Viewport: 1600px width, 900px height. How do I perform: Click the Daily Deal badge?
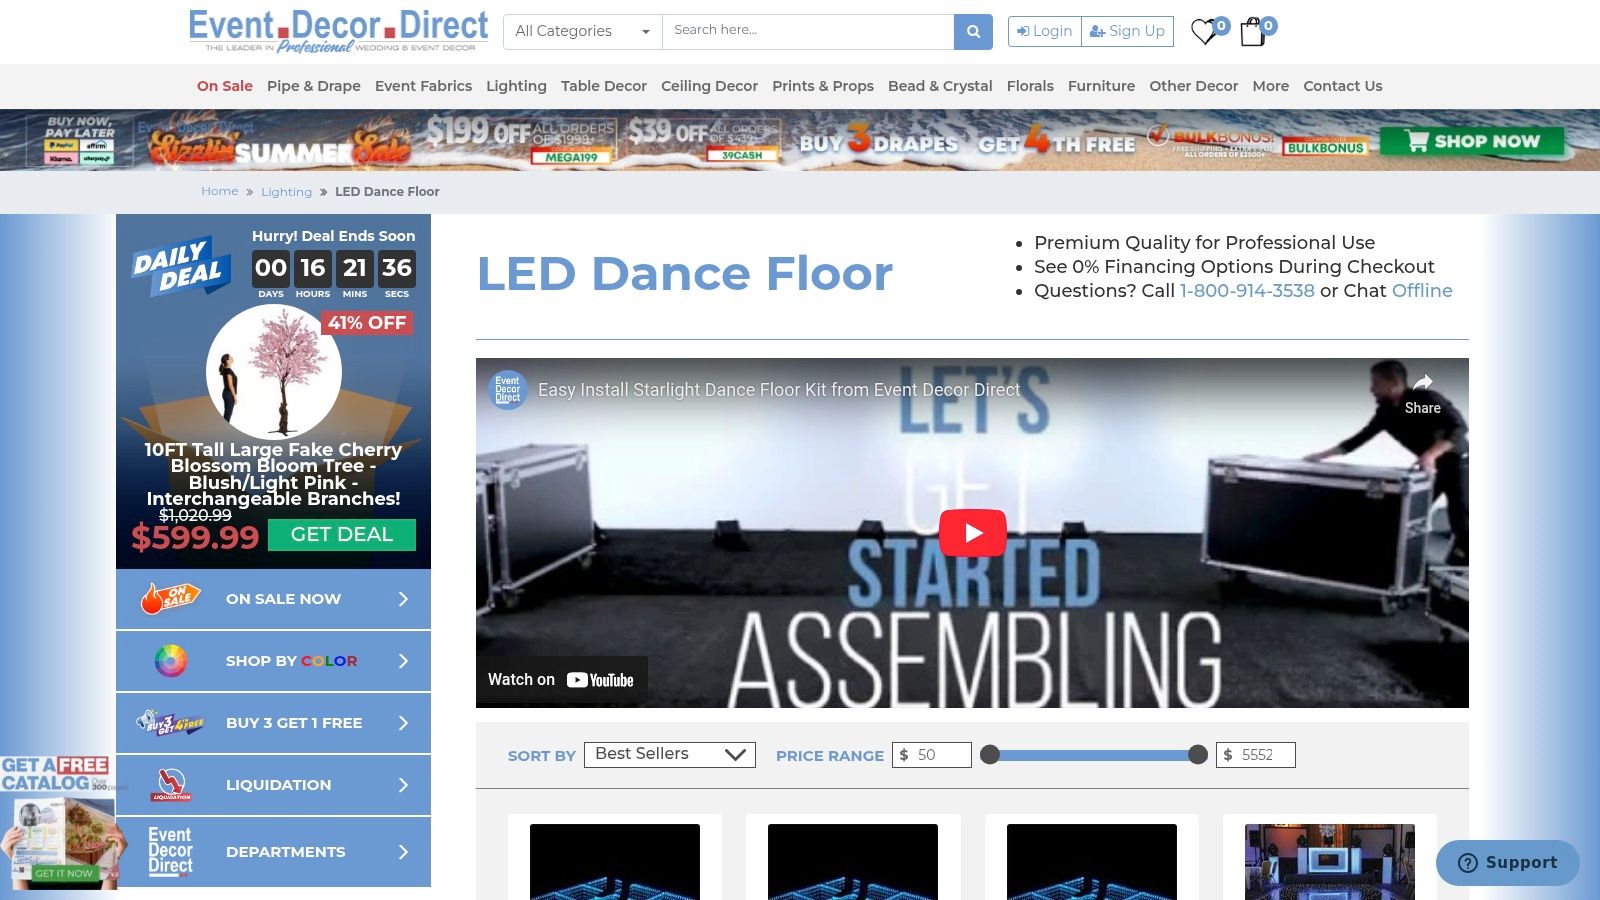(x=182, y=266)
